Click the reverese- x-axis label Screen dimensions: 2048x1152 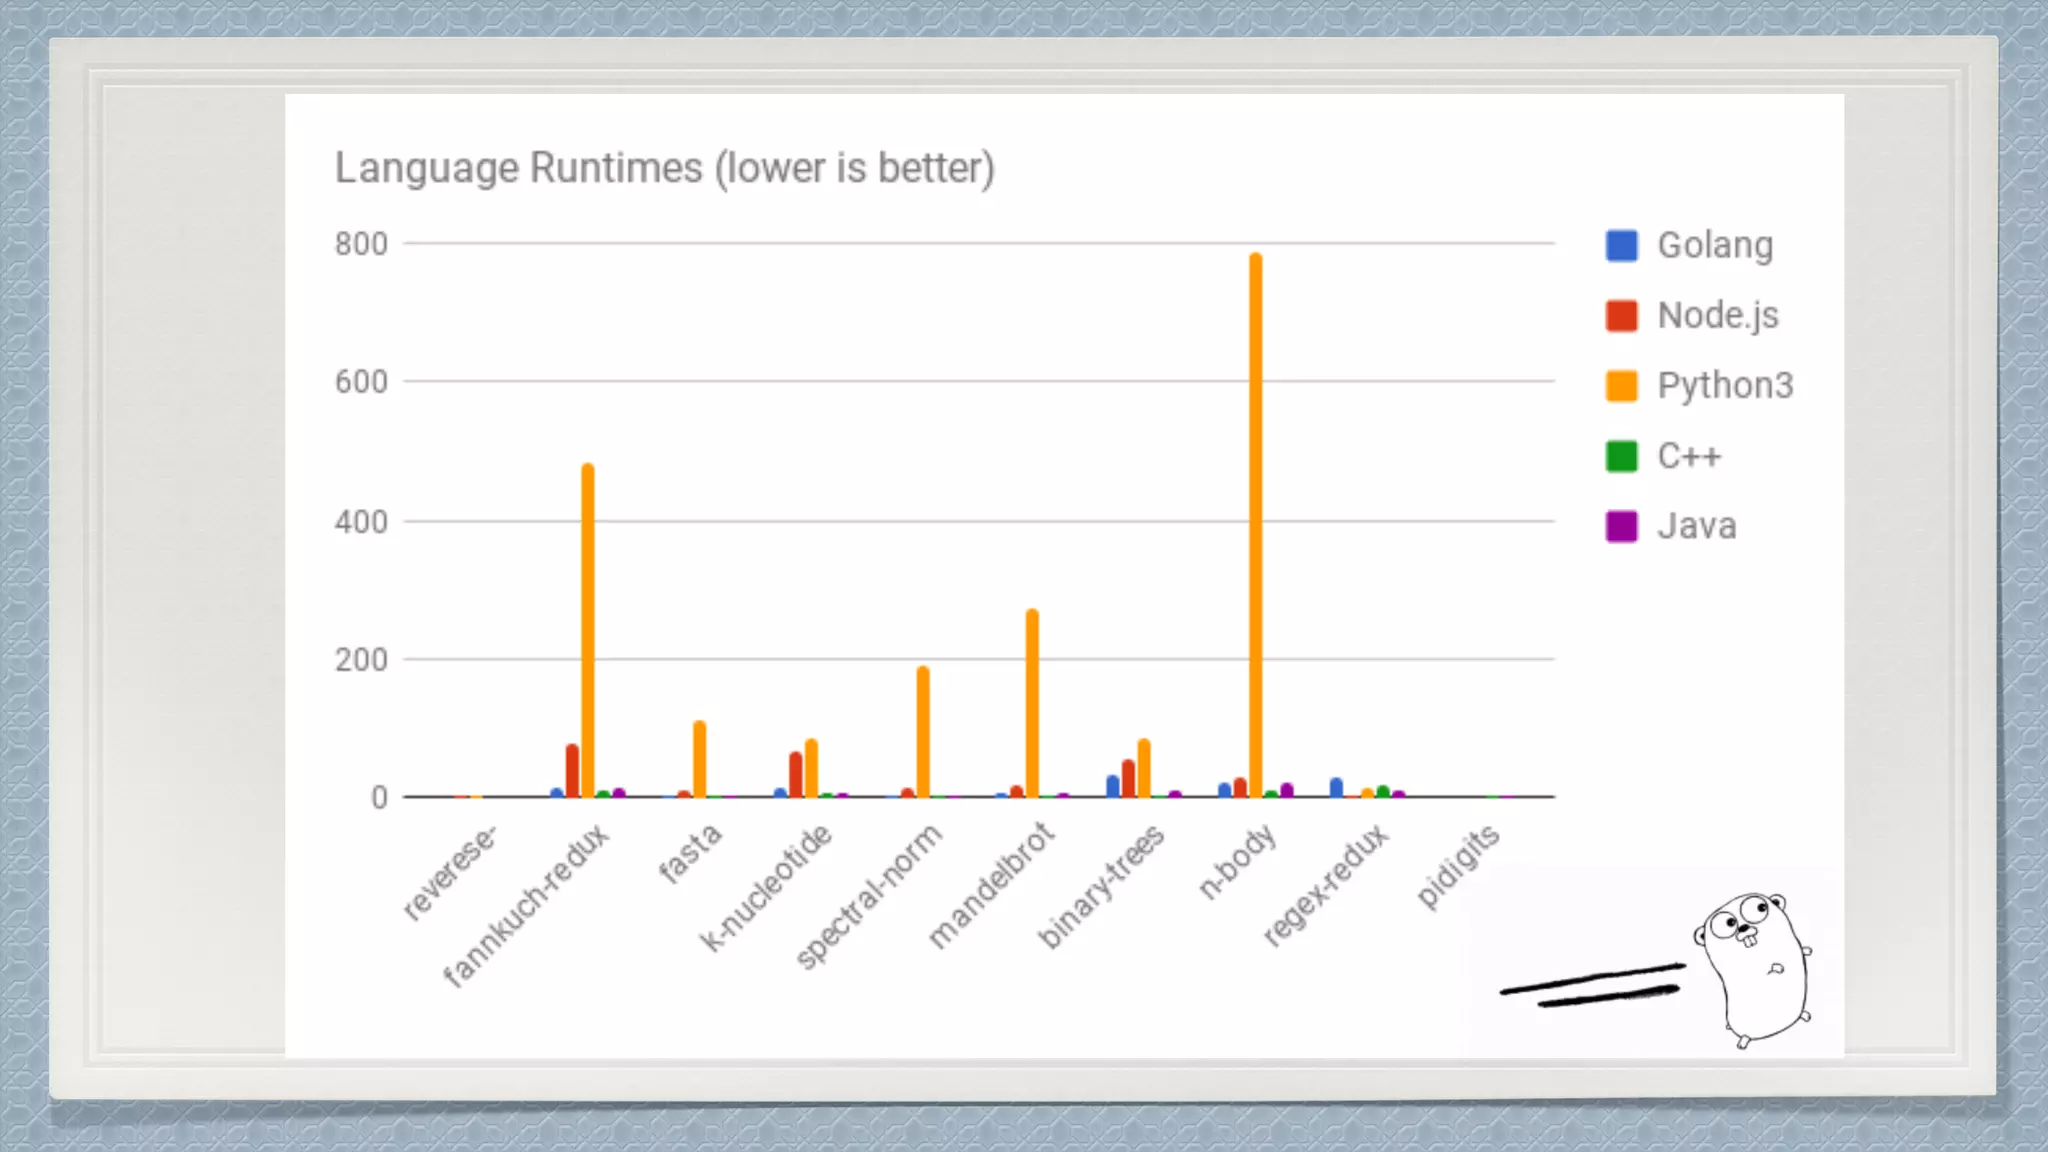[449, 872]
